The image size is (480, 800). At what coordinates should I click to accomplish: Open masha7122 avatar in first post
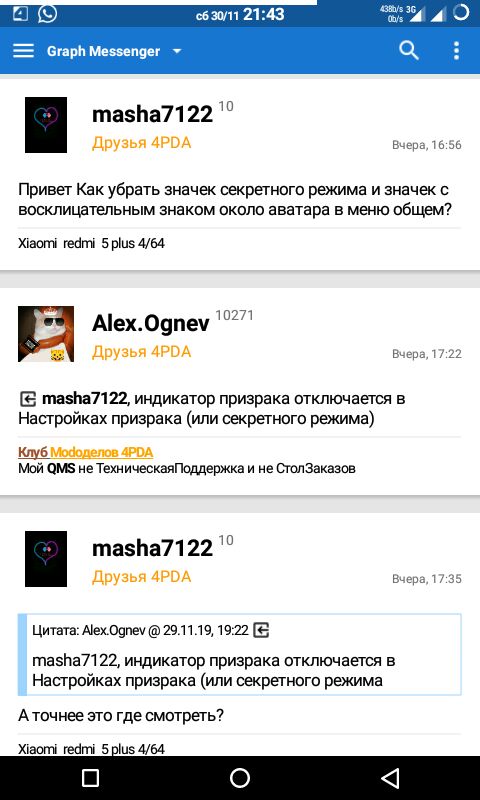pyautogui.click(x=46, y=125)
